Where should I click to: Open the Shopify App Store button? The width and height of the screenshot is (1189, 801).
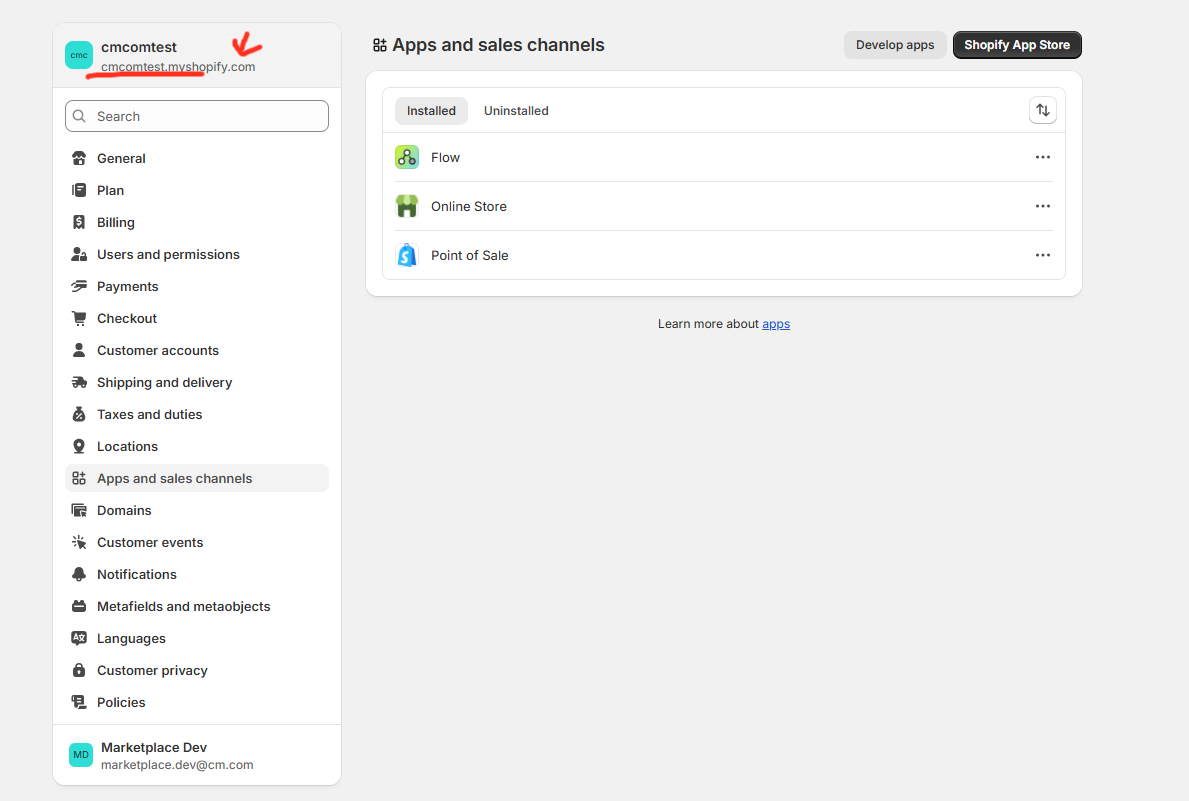point(1016,45)
